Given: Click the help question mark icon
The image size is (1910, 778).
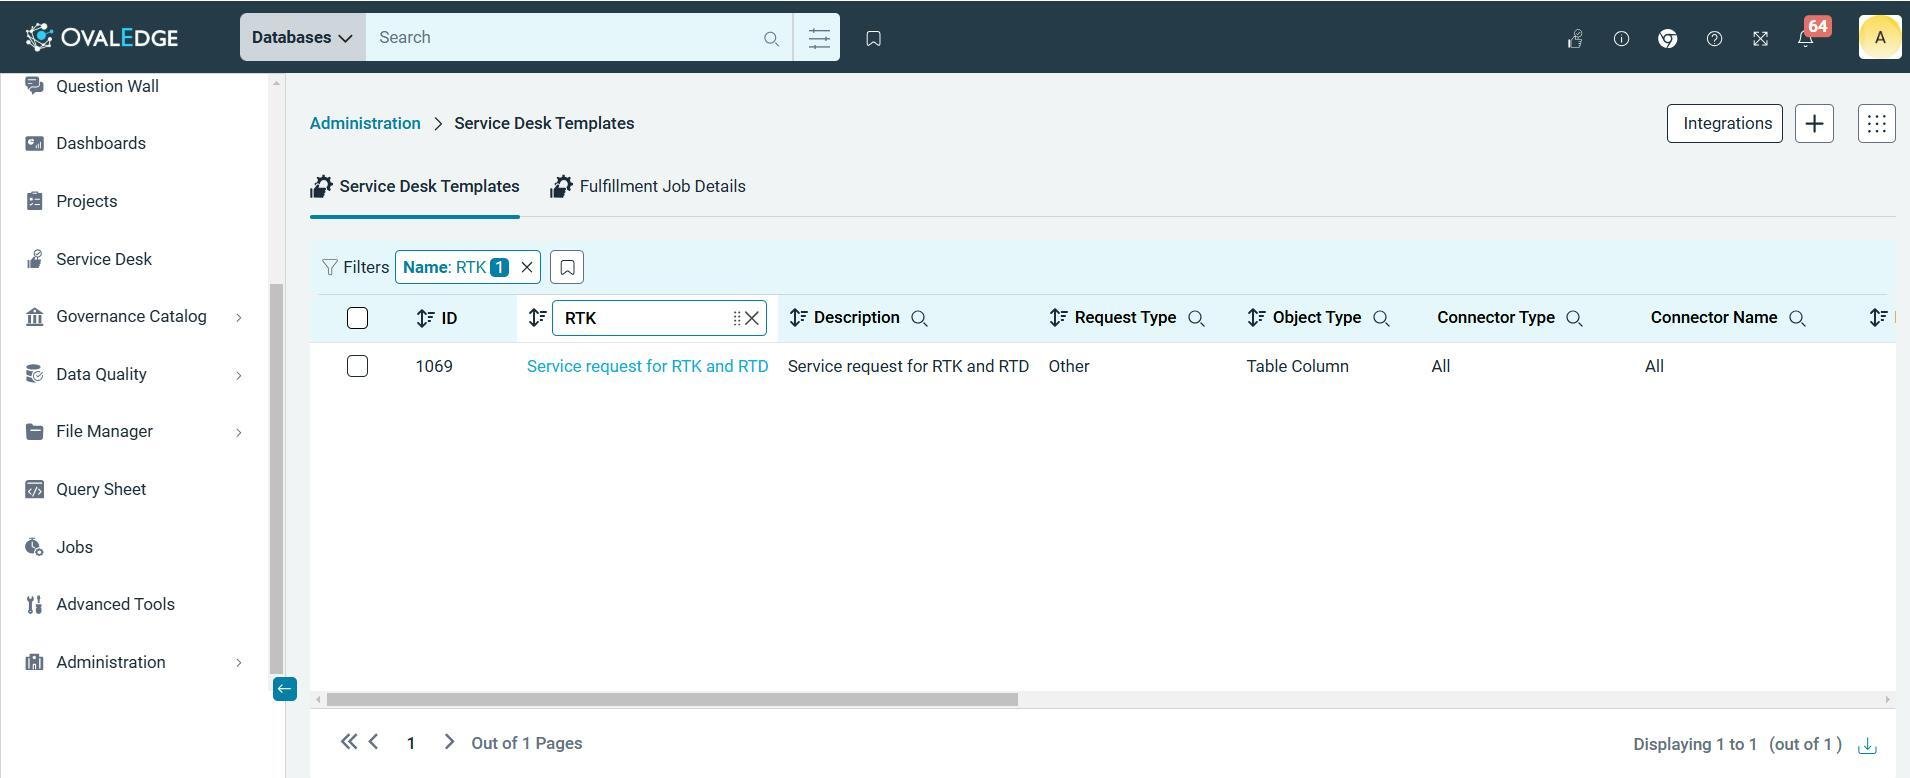Looking at the screenshot, I should click(1714, 39).
